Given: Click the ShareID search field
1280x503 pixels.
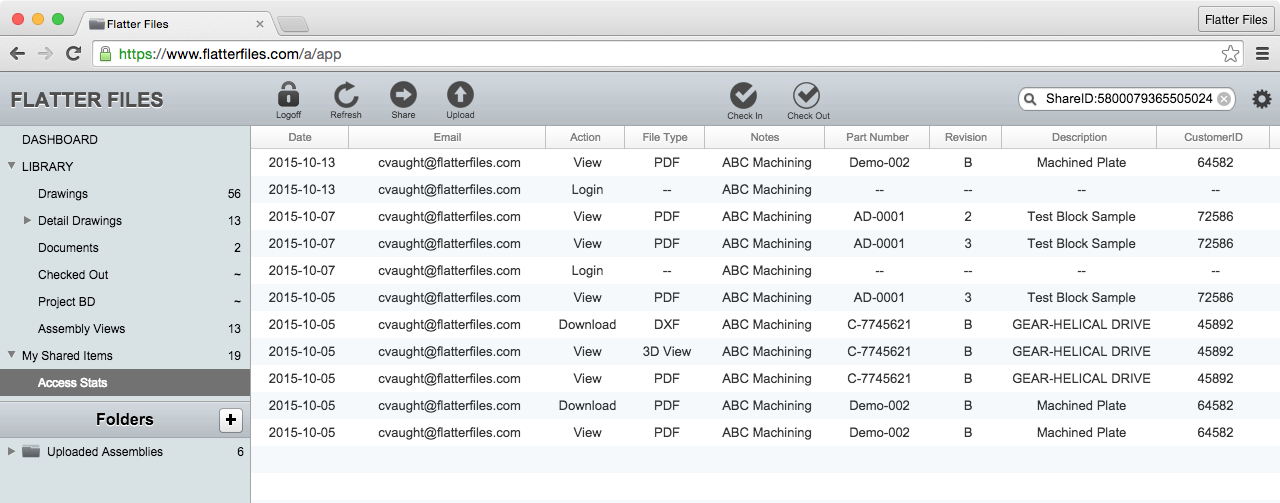Looking at the screenshot, I should pyautogui.click(x=1128, y=99).
